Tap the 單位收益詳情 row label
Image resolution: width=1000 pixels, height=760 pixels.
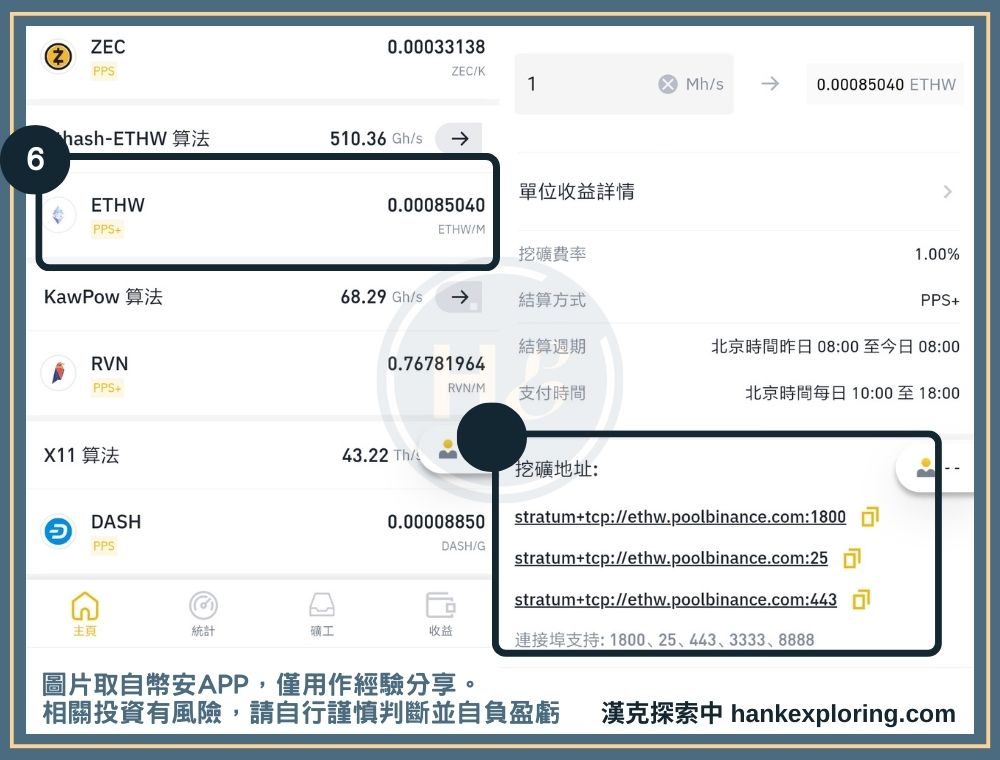(x=577, y=192)
